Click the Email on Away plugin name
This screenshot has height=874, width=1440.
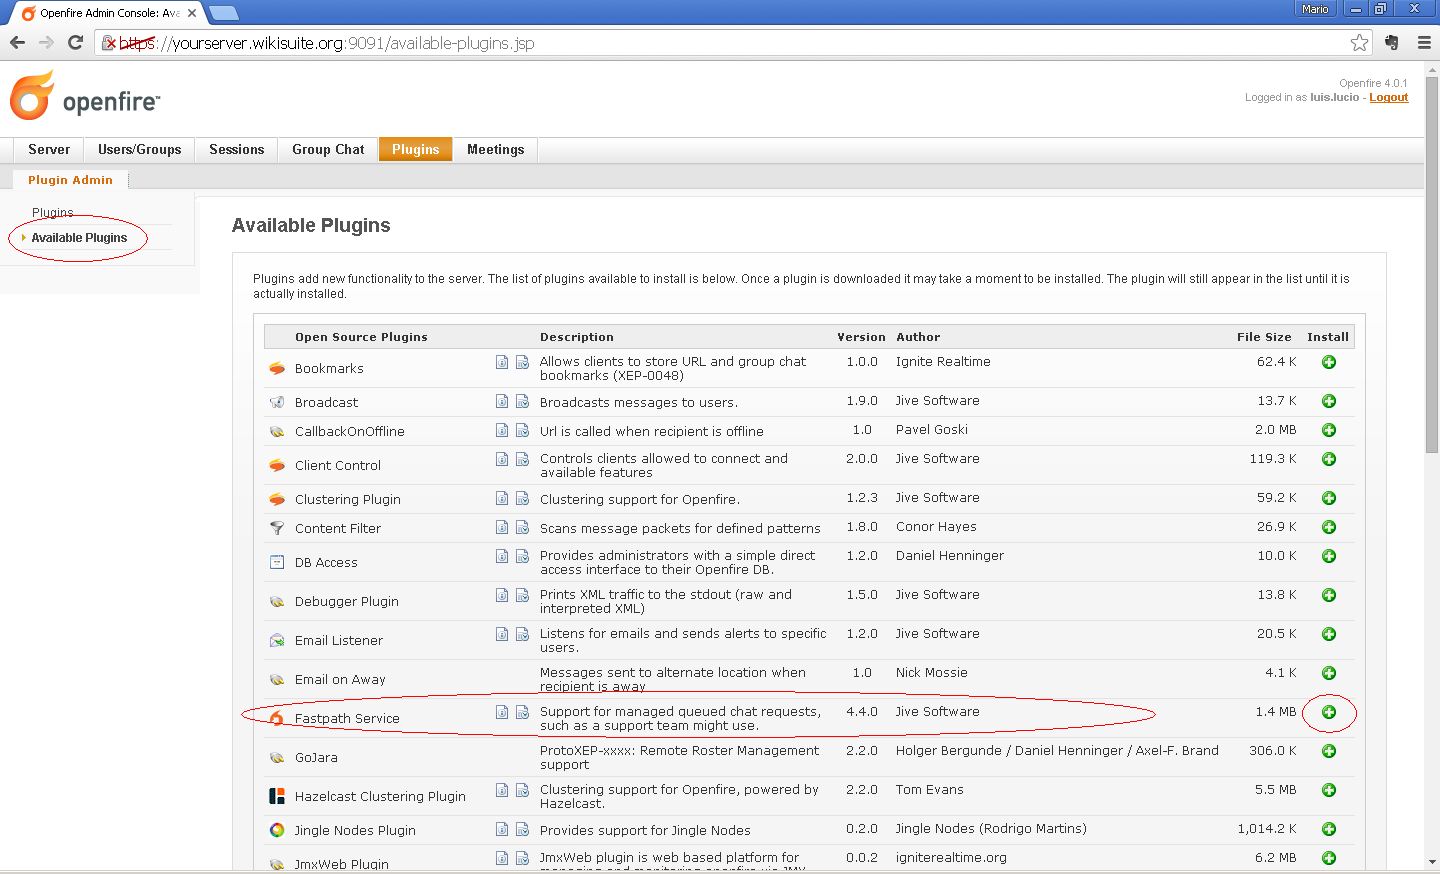pyautogui.click(x=340, y=680)
